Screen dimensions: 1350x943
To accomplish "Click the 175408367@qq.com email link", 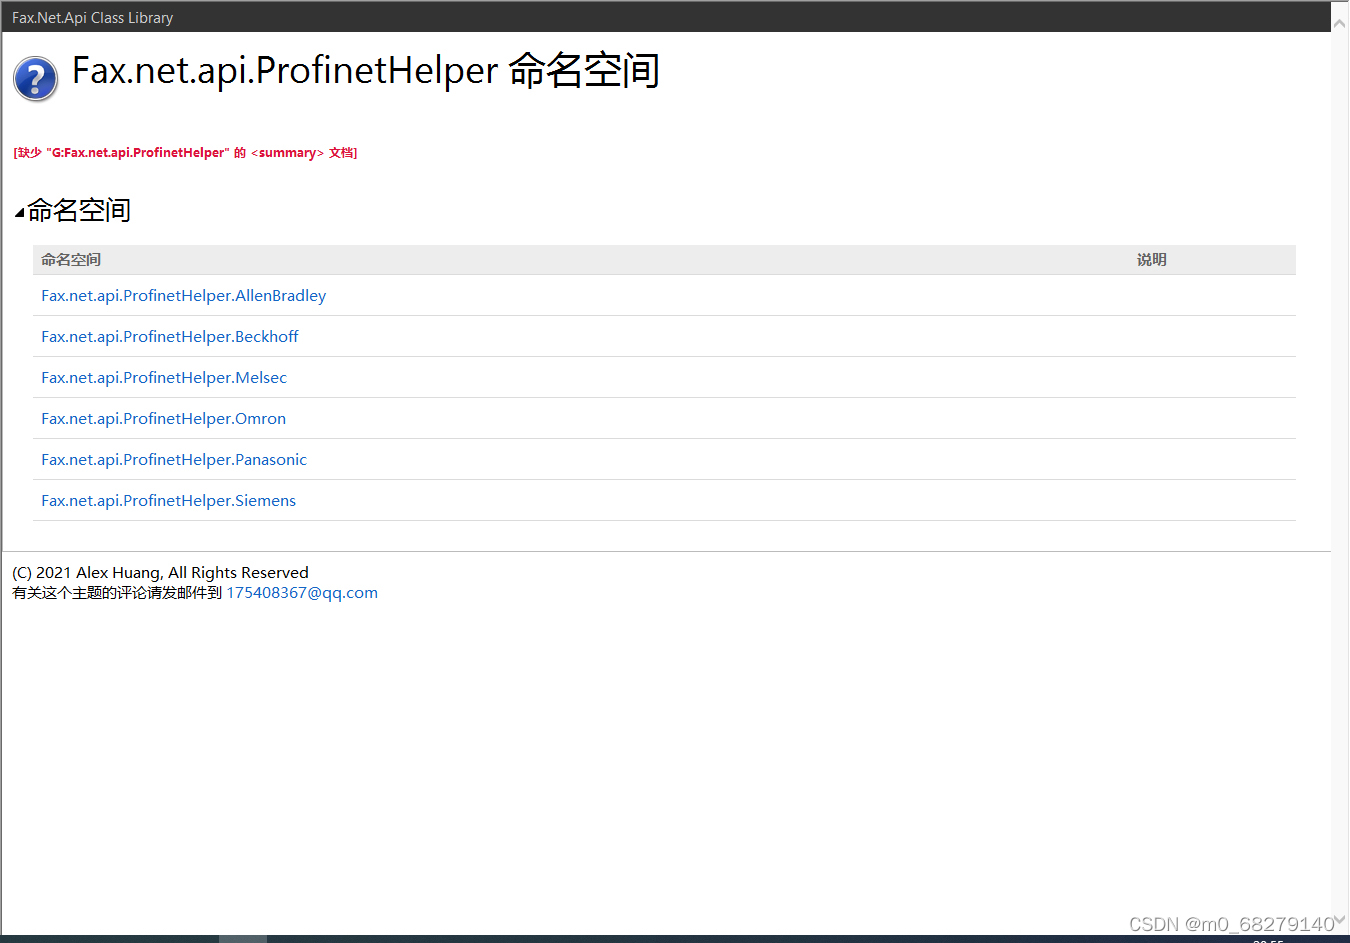I will click(302, 593).
